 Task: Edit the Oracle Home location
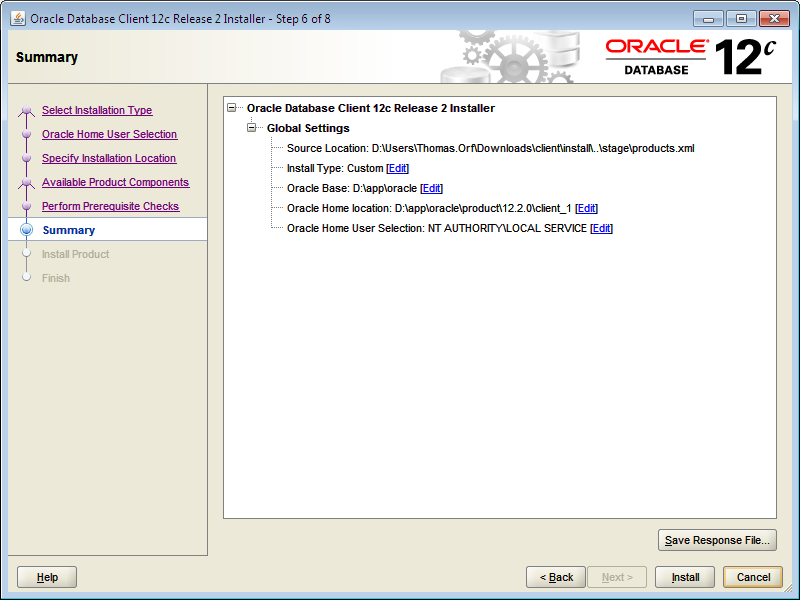tap(586, 208)
